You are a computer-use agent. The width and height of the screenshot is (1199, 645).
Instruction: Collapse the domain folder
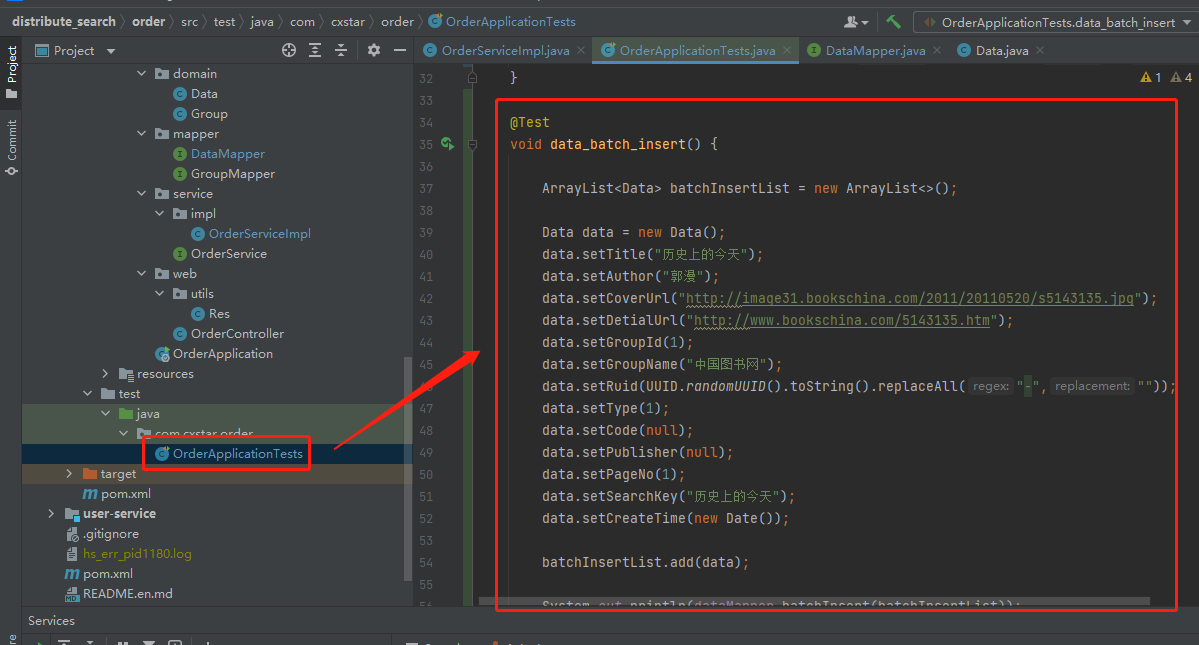pyautogui.click(x=141, y=73)
